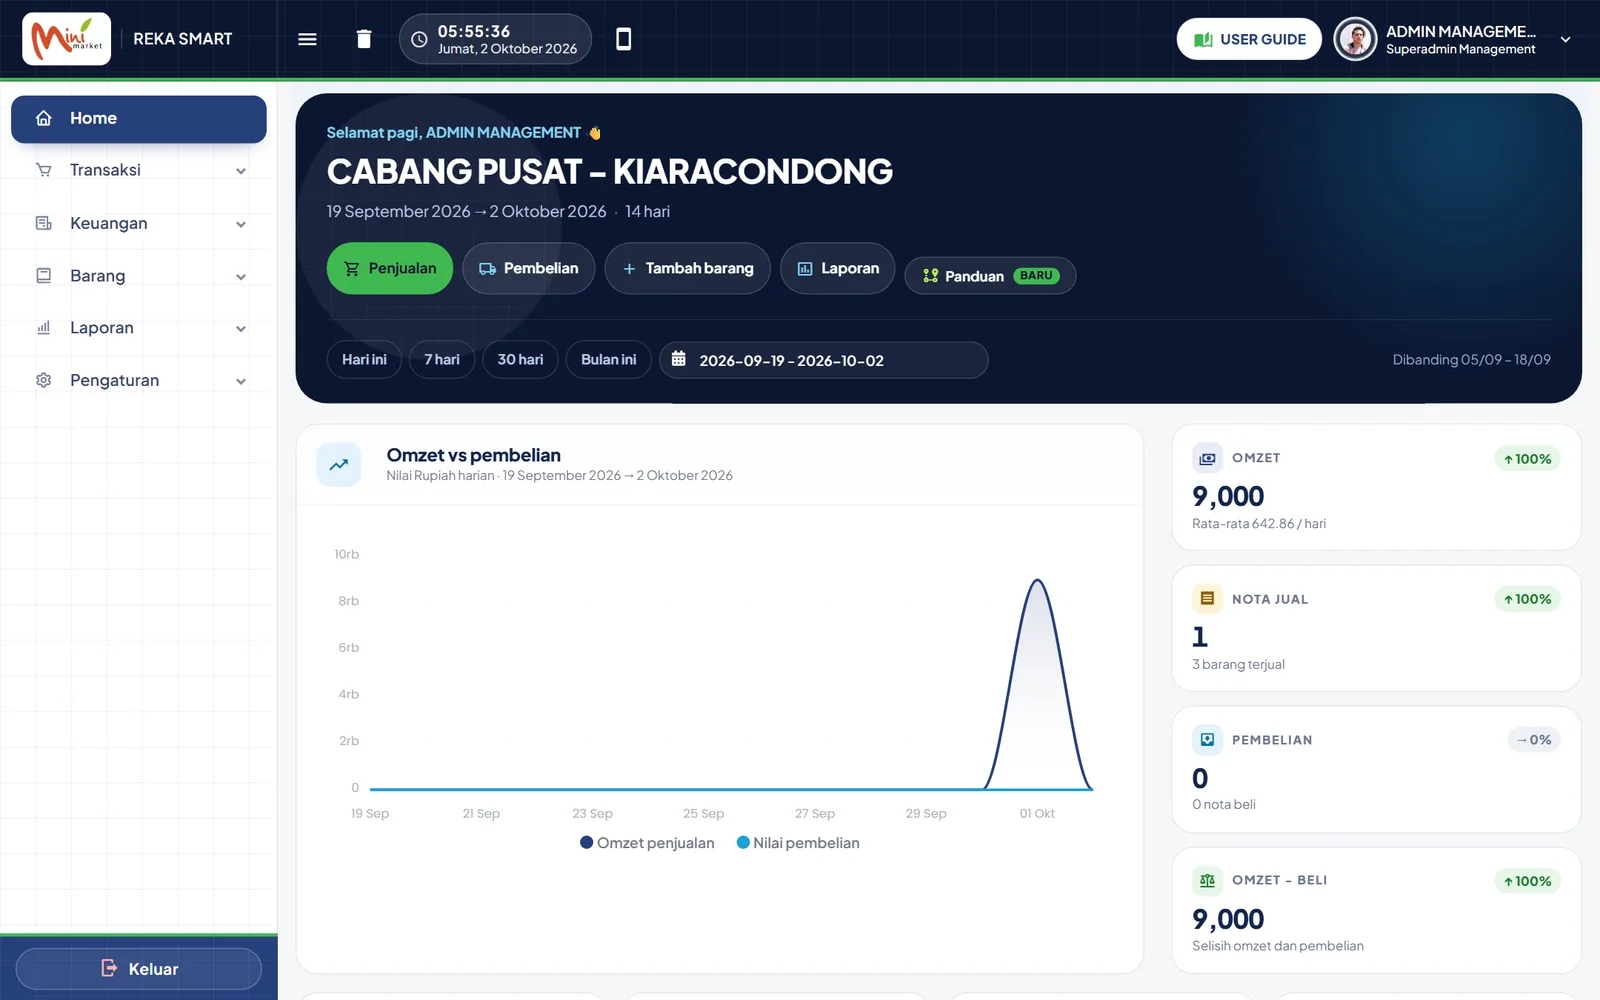Click the 3 barang terjual text

[1238, 665]
